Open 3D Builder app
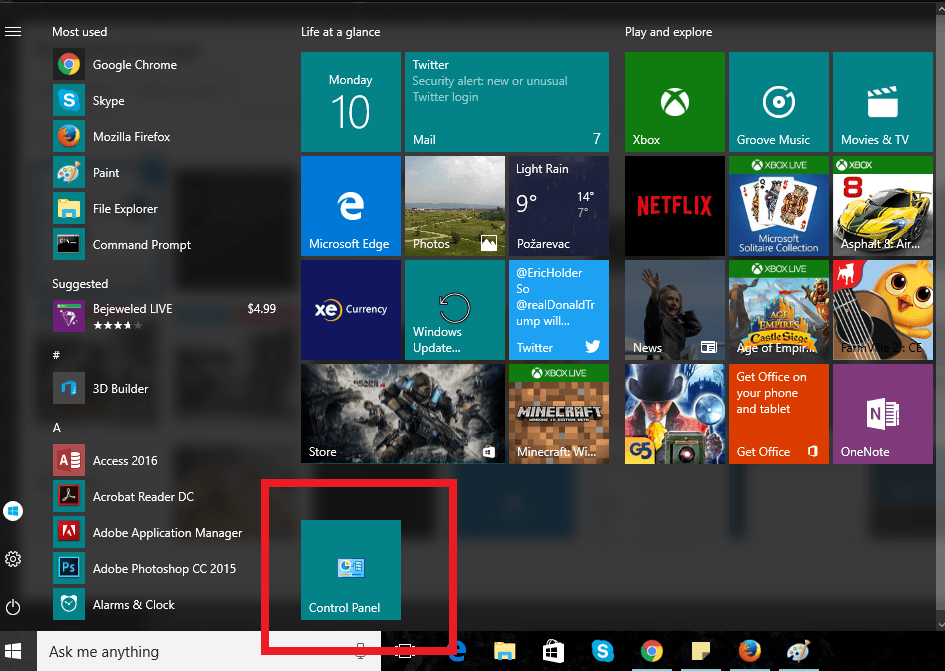Screen dimensions: 945x671 (x=163, y=388)
